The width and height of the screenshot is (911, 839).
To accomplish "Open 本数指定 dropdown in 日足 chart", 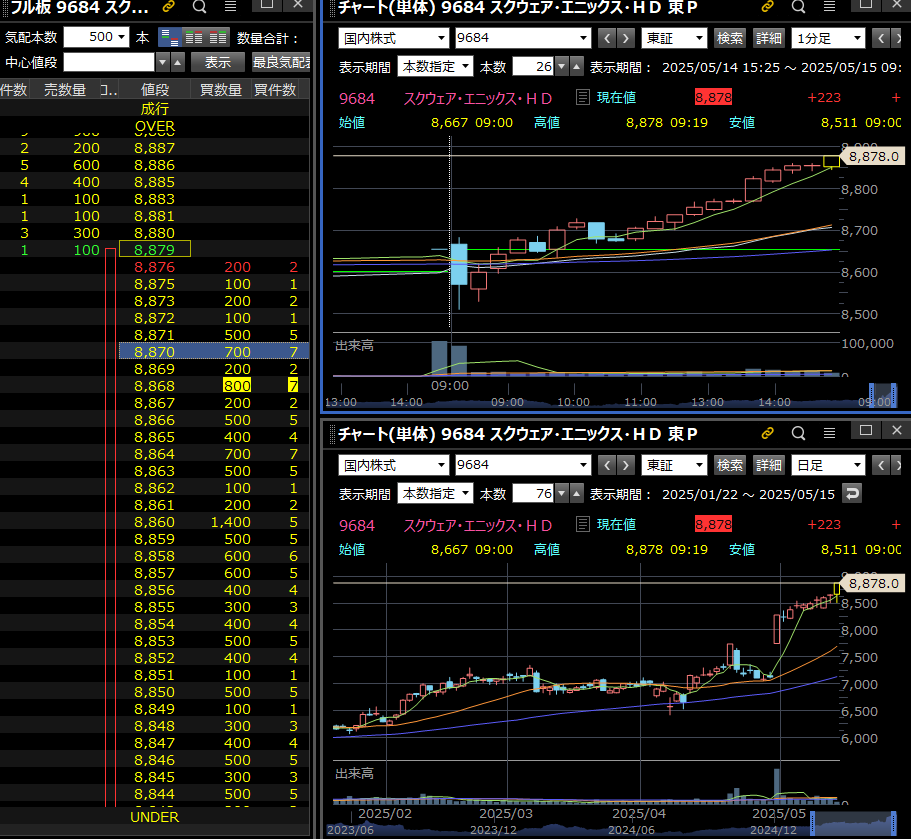I will [x=435, y=494].
